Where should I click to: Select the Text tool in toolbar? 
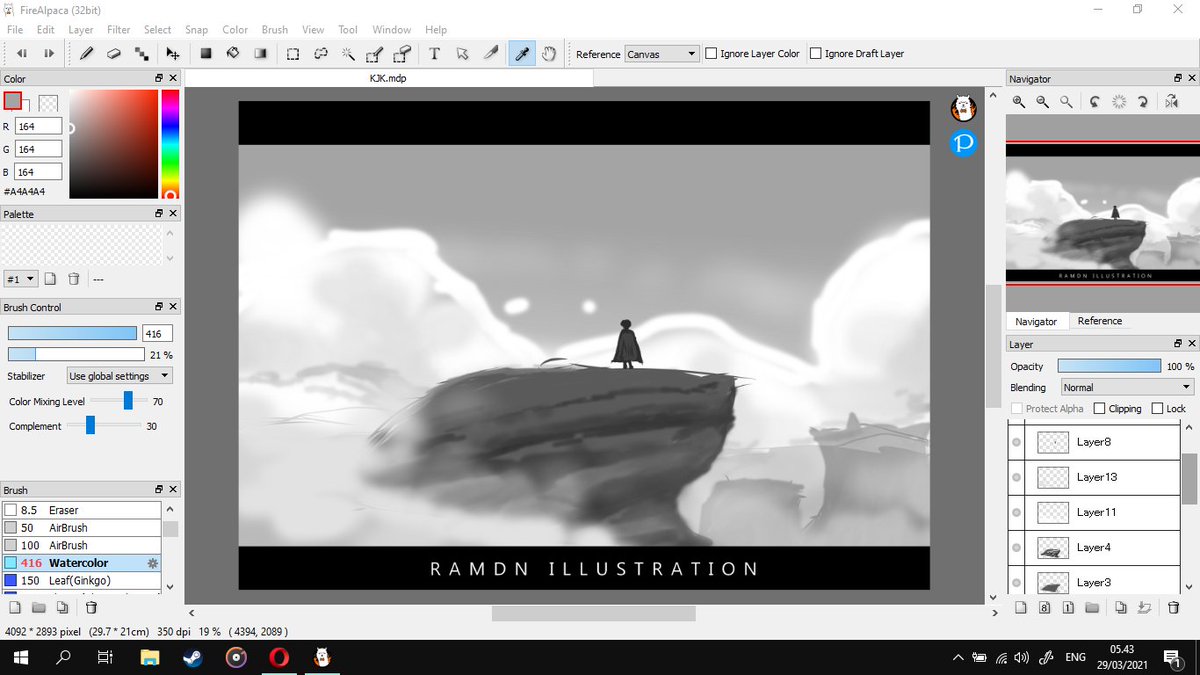[435, 54]
